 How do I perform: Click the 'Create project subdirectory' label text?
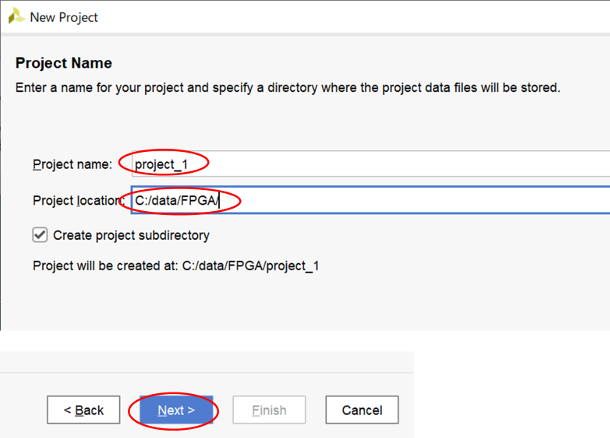tap(131, 235)
